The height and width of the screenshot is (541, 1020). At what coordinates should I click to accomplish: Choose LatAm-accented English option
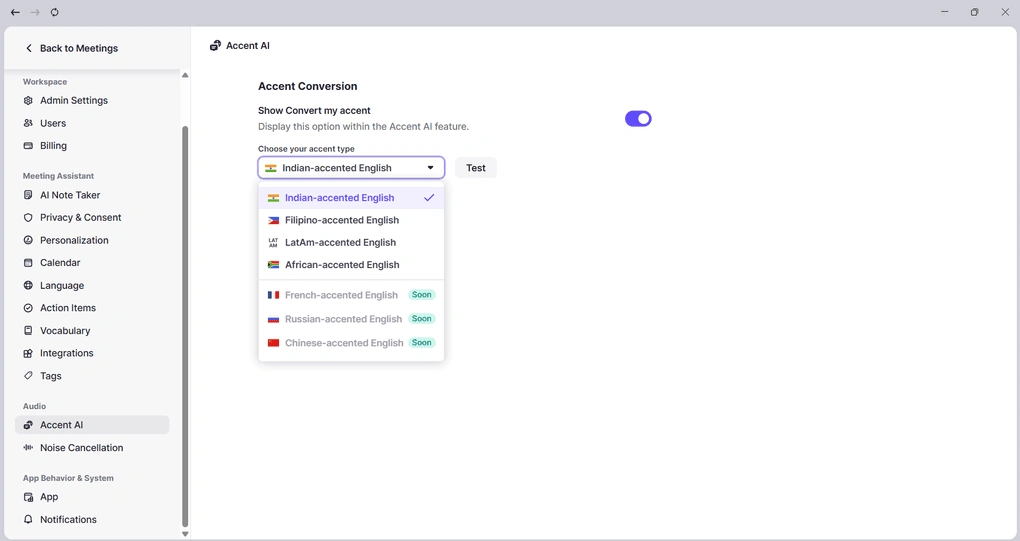(351, 243)
